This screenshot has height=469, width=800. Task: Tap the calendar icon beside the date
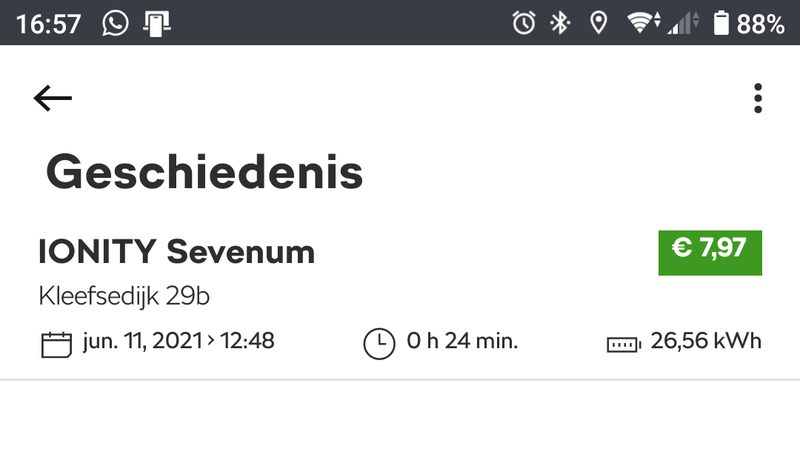pos(56,344)
